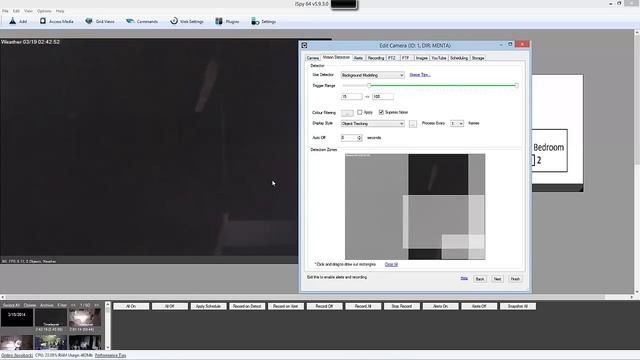Viewport: 640px width, 360px height.
Task: Click Alerts Off button
Action: 479,306
